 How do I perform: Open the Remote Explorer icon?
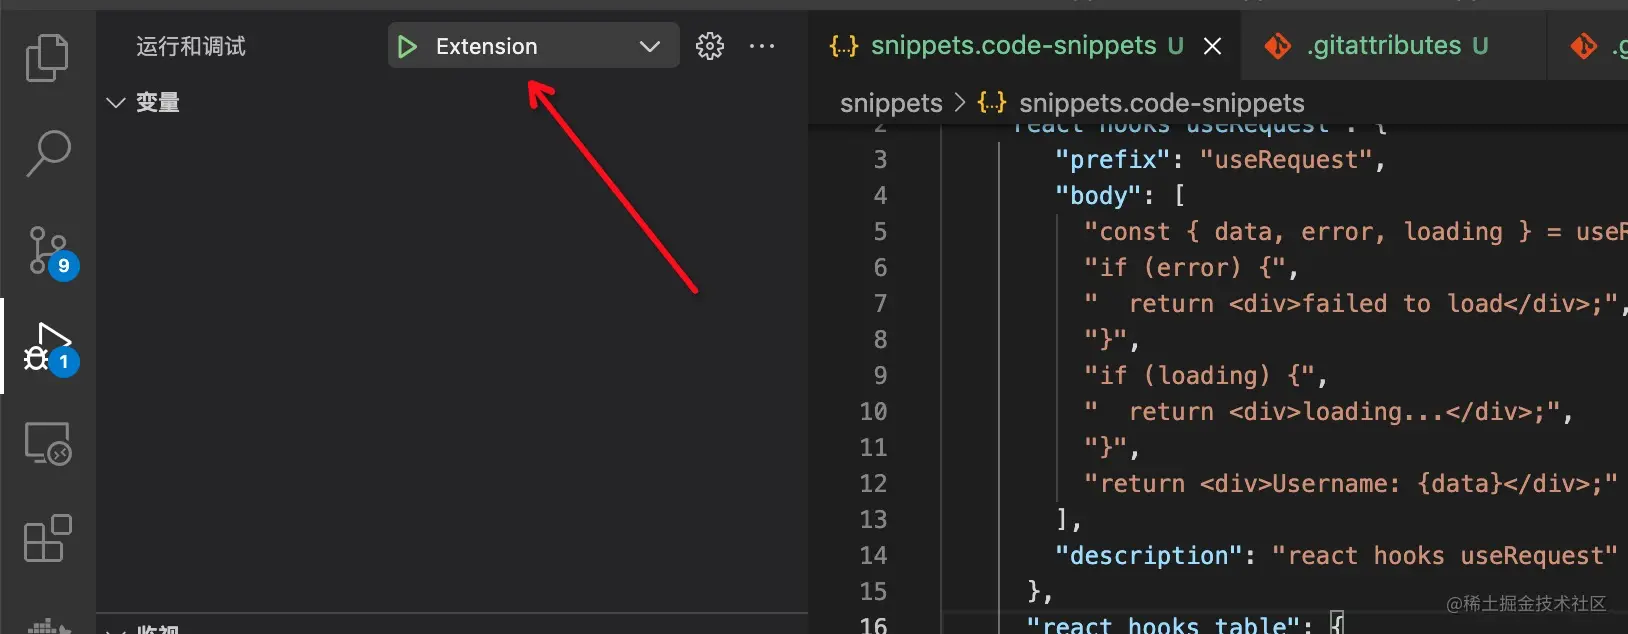coord(47,443)
